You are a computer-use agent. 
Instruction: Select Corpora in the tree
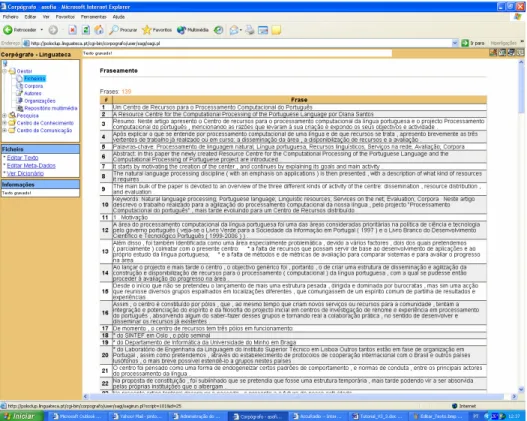(x=33, y=86)
